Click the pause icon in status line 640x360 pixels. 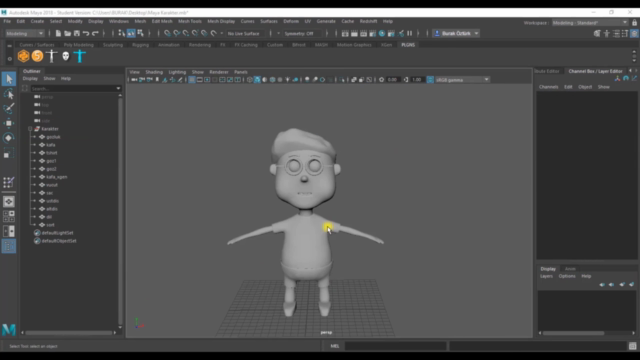[409, 33]
